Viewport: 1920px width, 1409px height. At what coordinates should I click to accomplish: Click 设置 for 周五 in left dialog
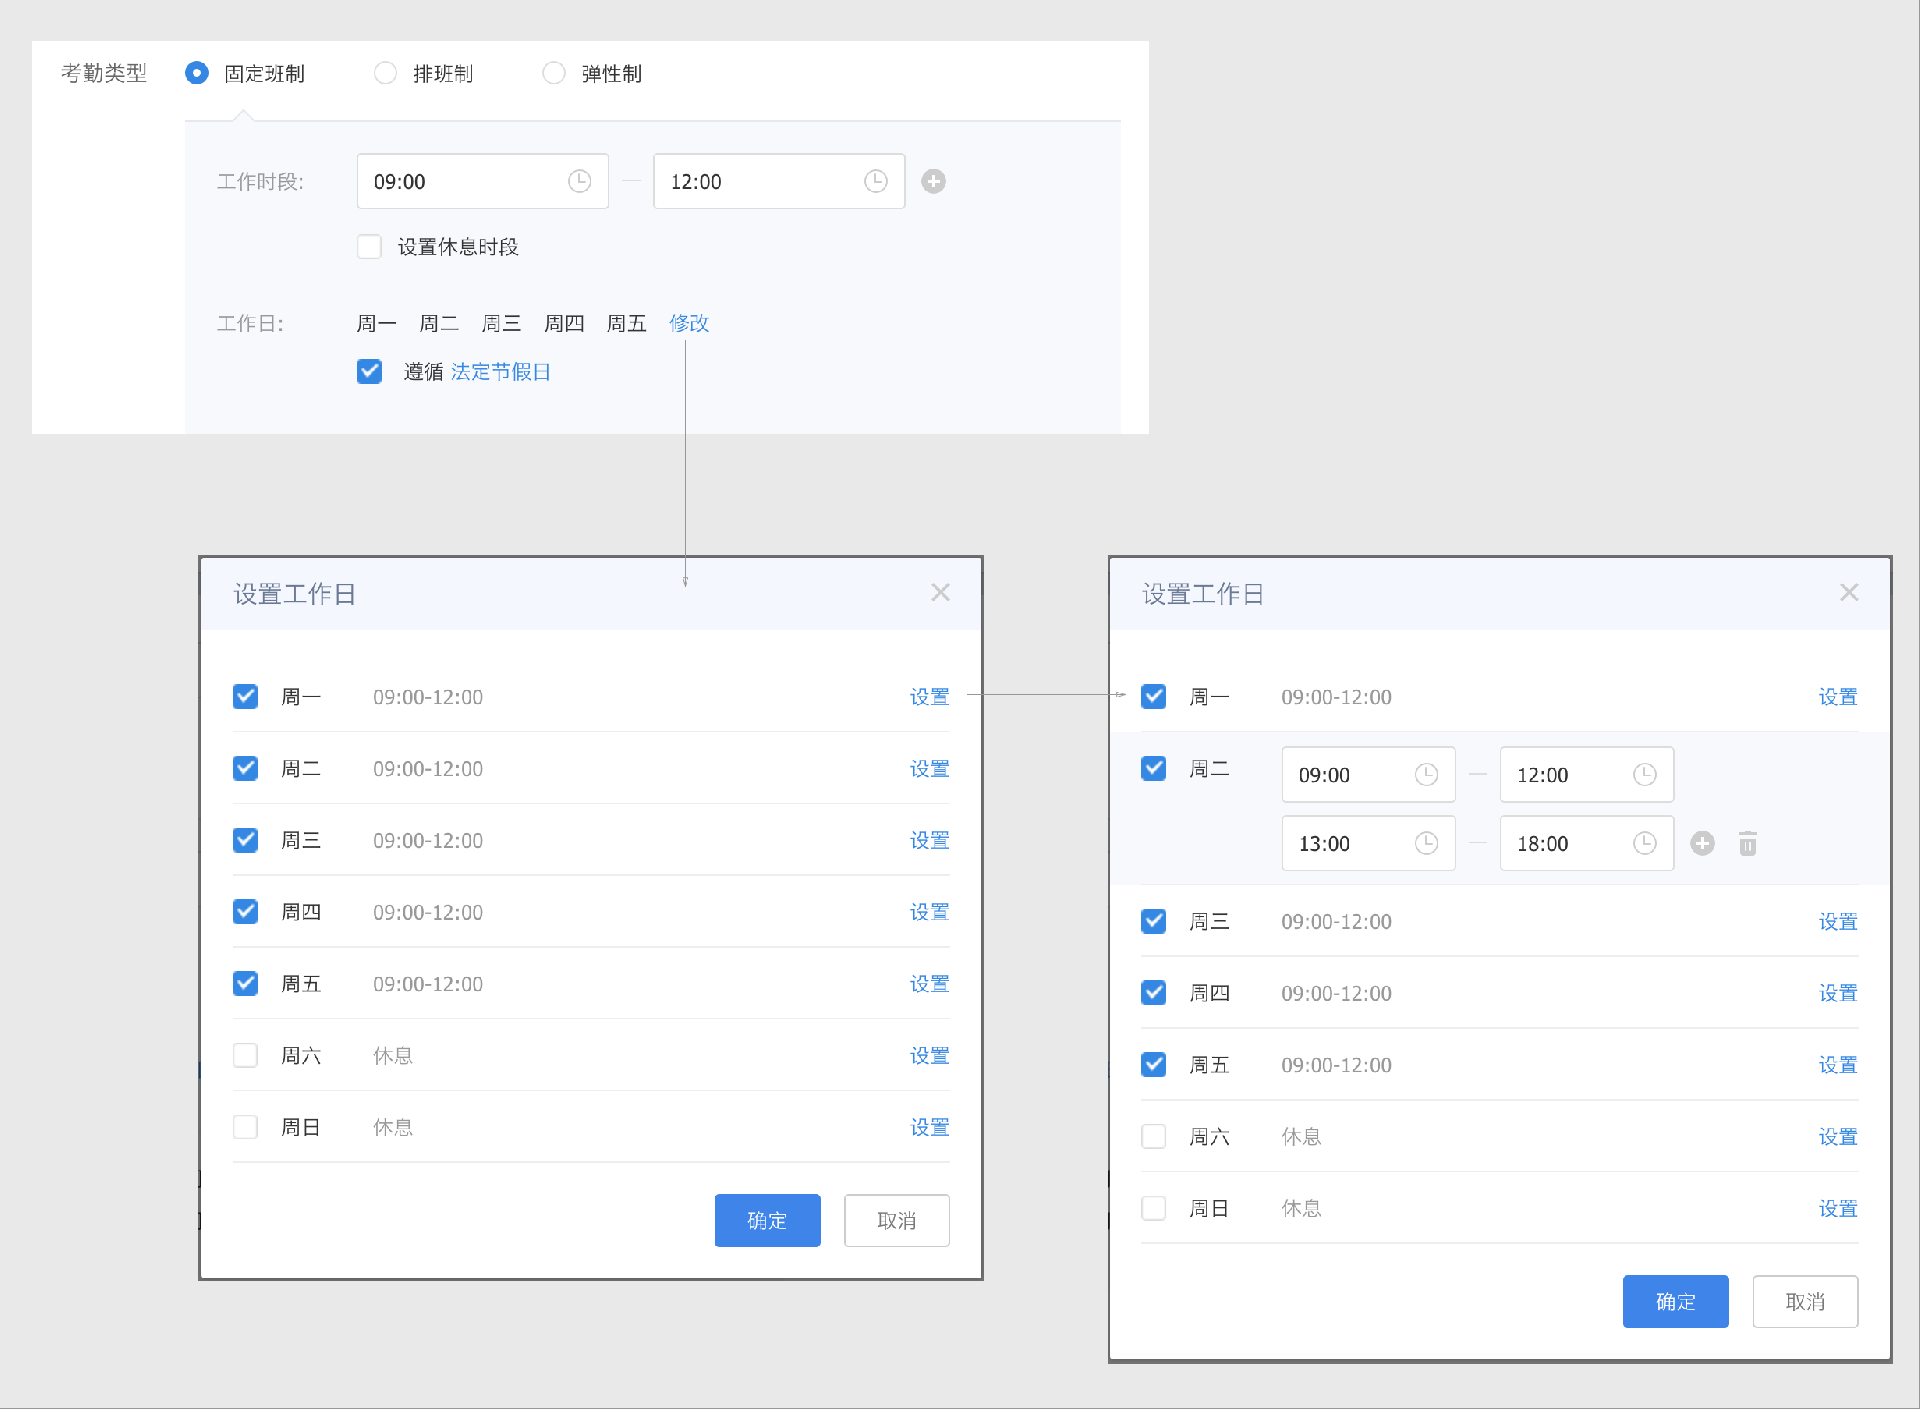click(x=929, y=984)
